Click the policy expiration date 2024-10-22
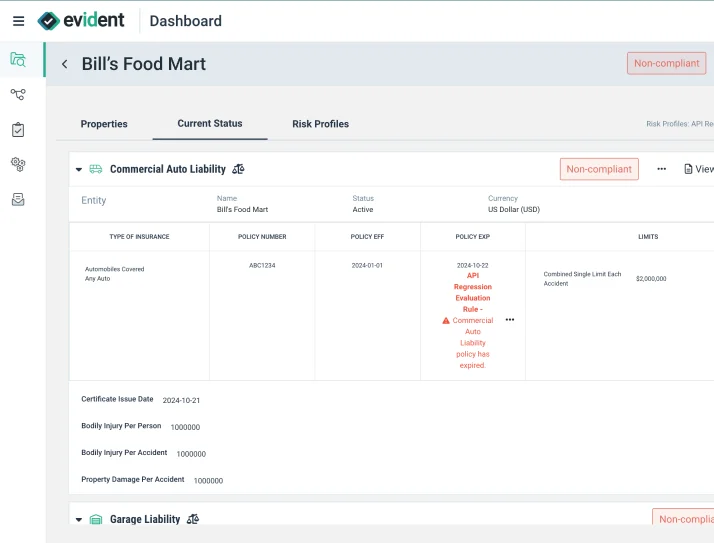The height and width of the screenshot is (543, 714). click(x=473, y=265)
